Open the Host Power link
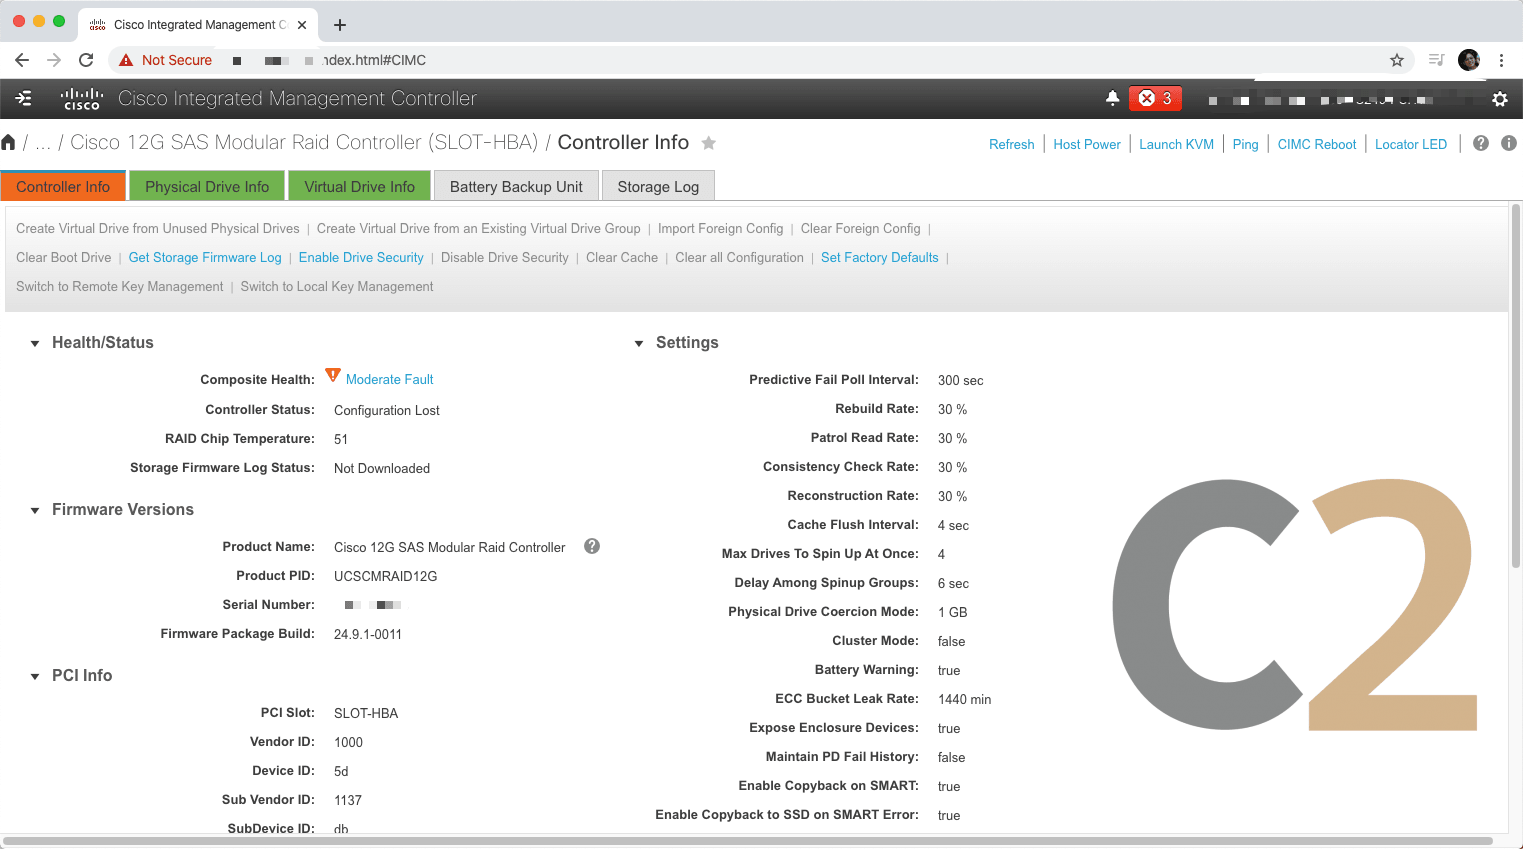Image resolution: width=1523 pixels, height=849 pixels. point(1087,144)
